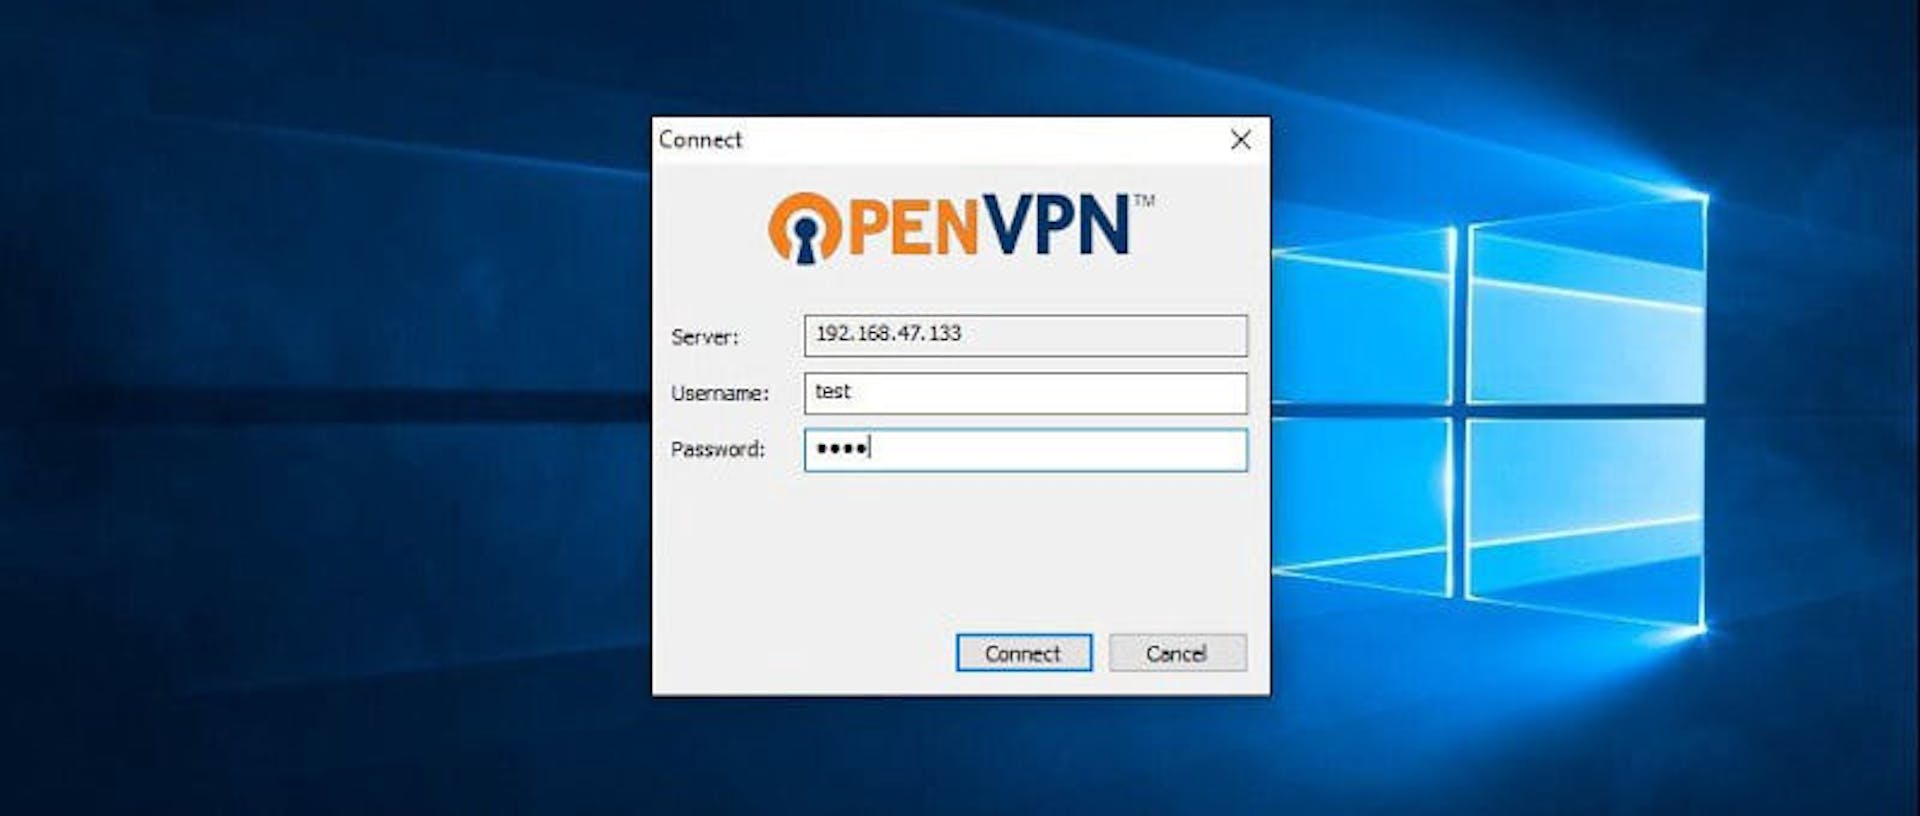Click the Connect button
The height and width of the screenshot is (816, 1920).
1023,653
